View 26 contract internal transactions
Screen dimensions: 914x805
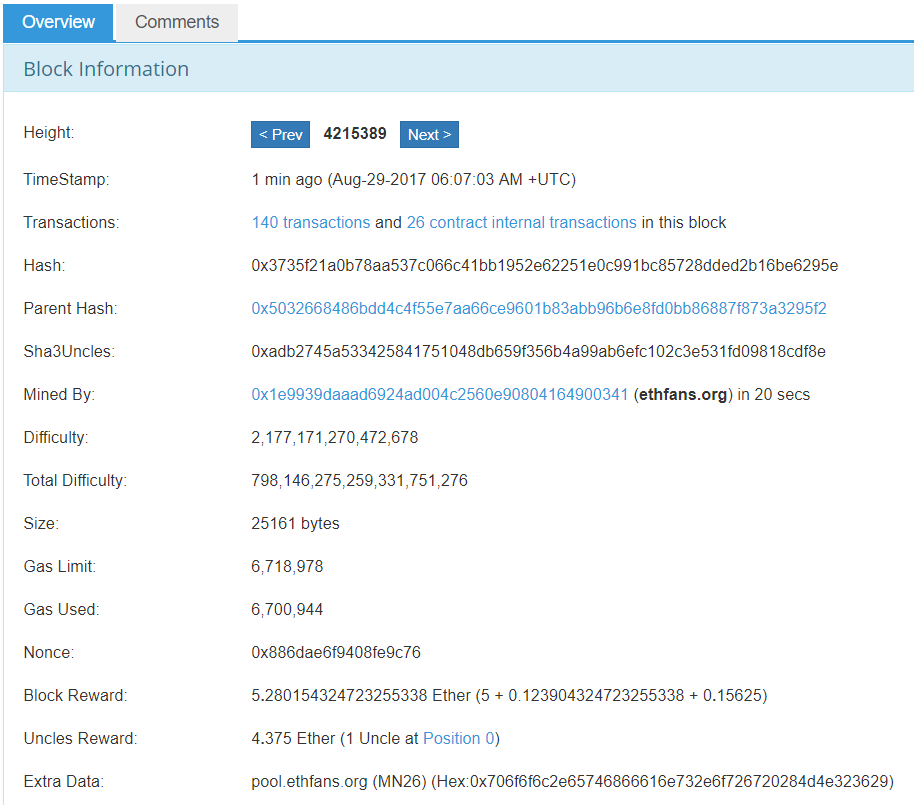521,223
